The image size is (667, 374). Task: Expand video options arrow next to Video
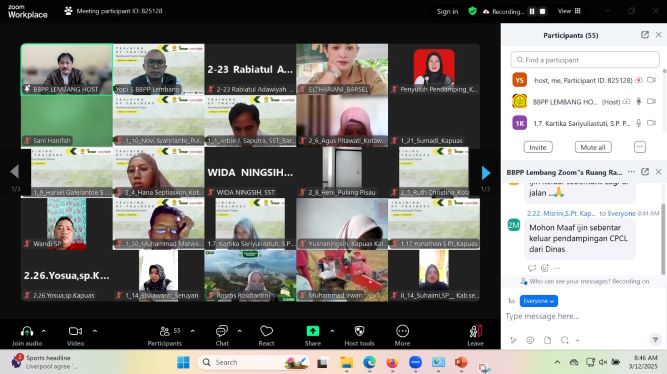click(95, 331)
